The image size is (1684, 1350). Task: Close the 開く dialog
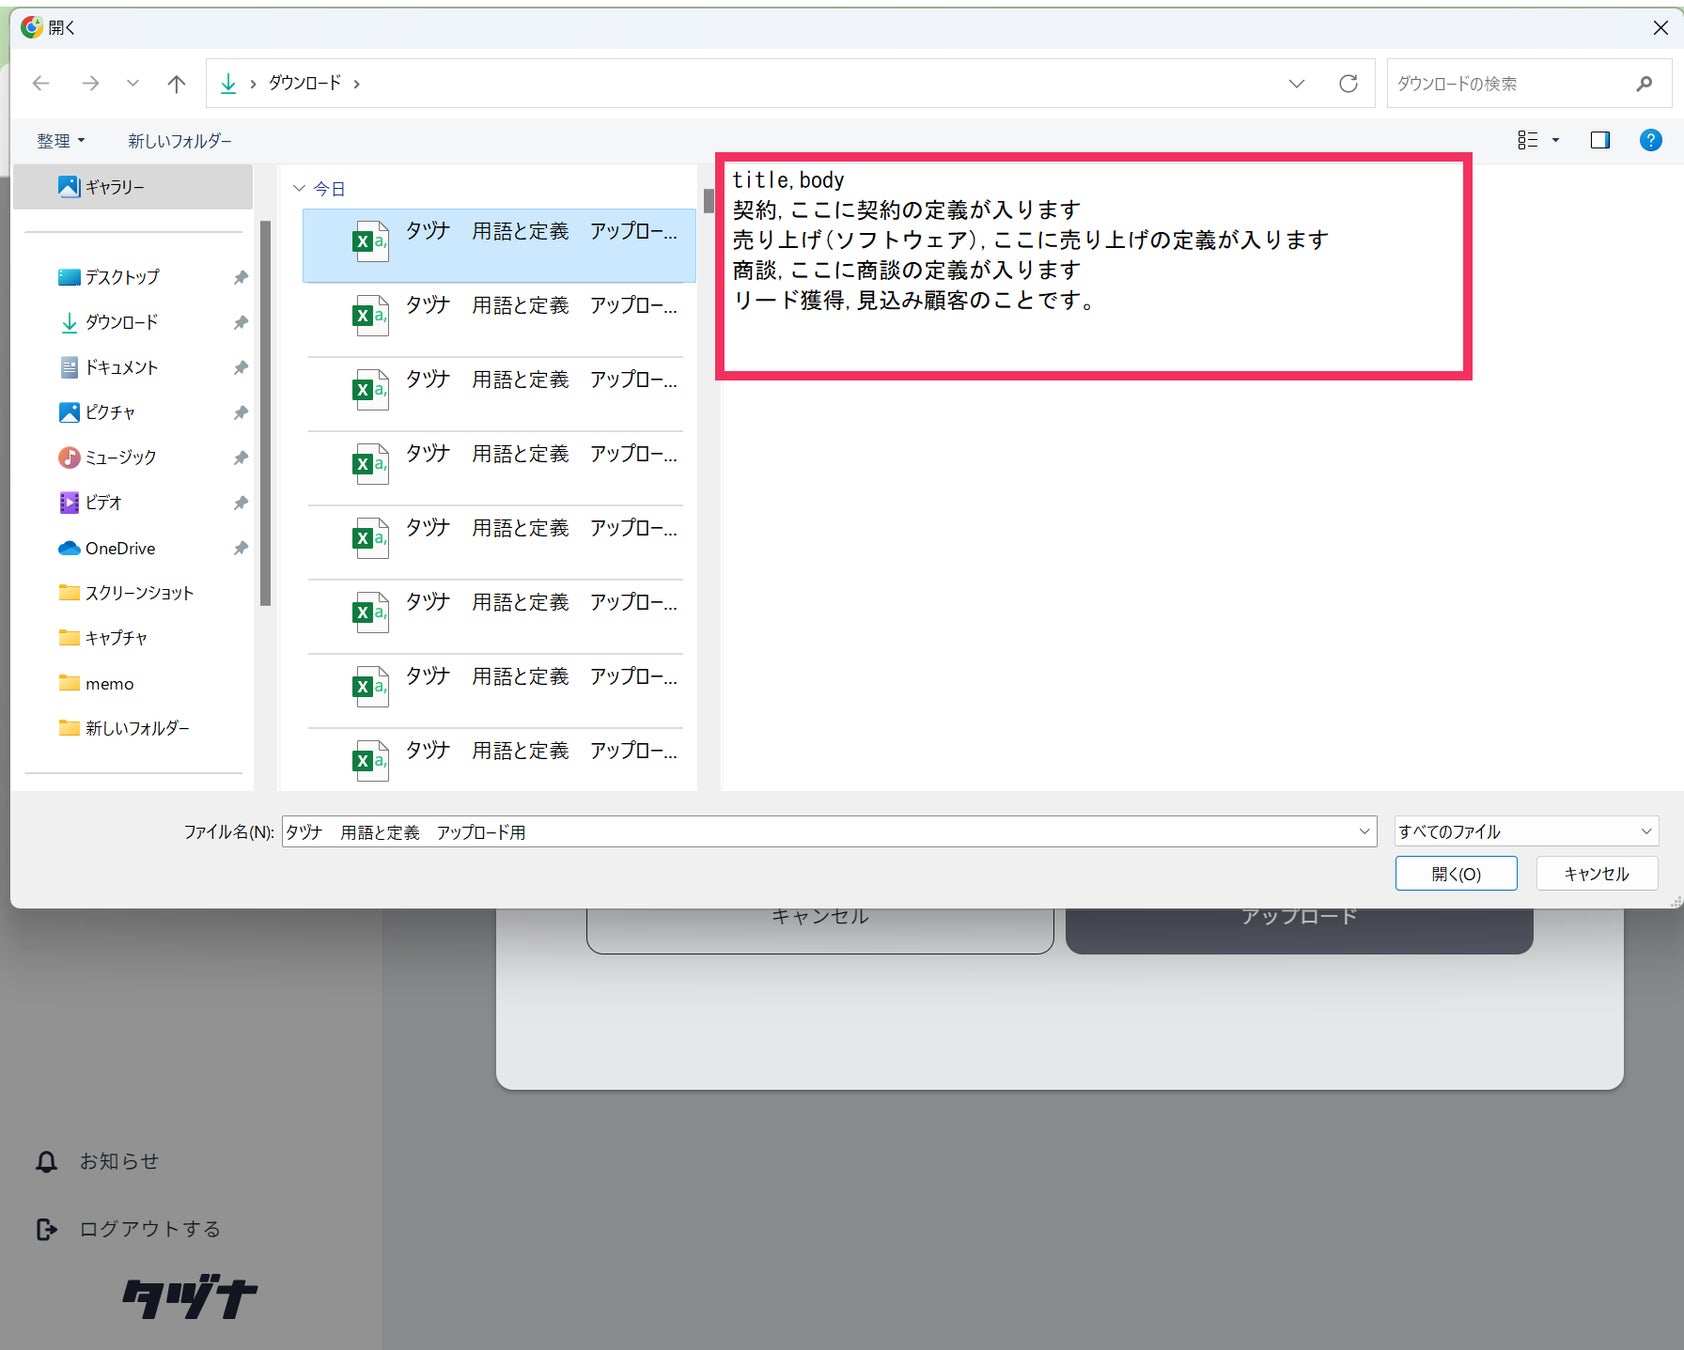point(1660,28)
